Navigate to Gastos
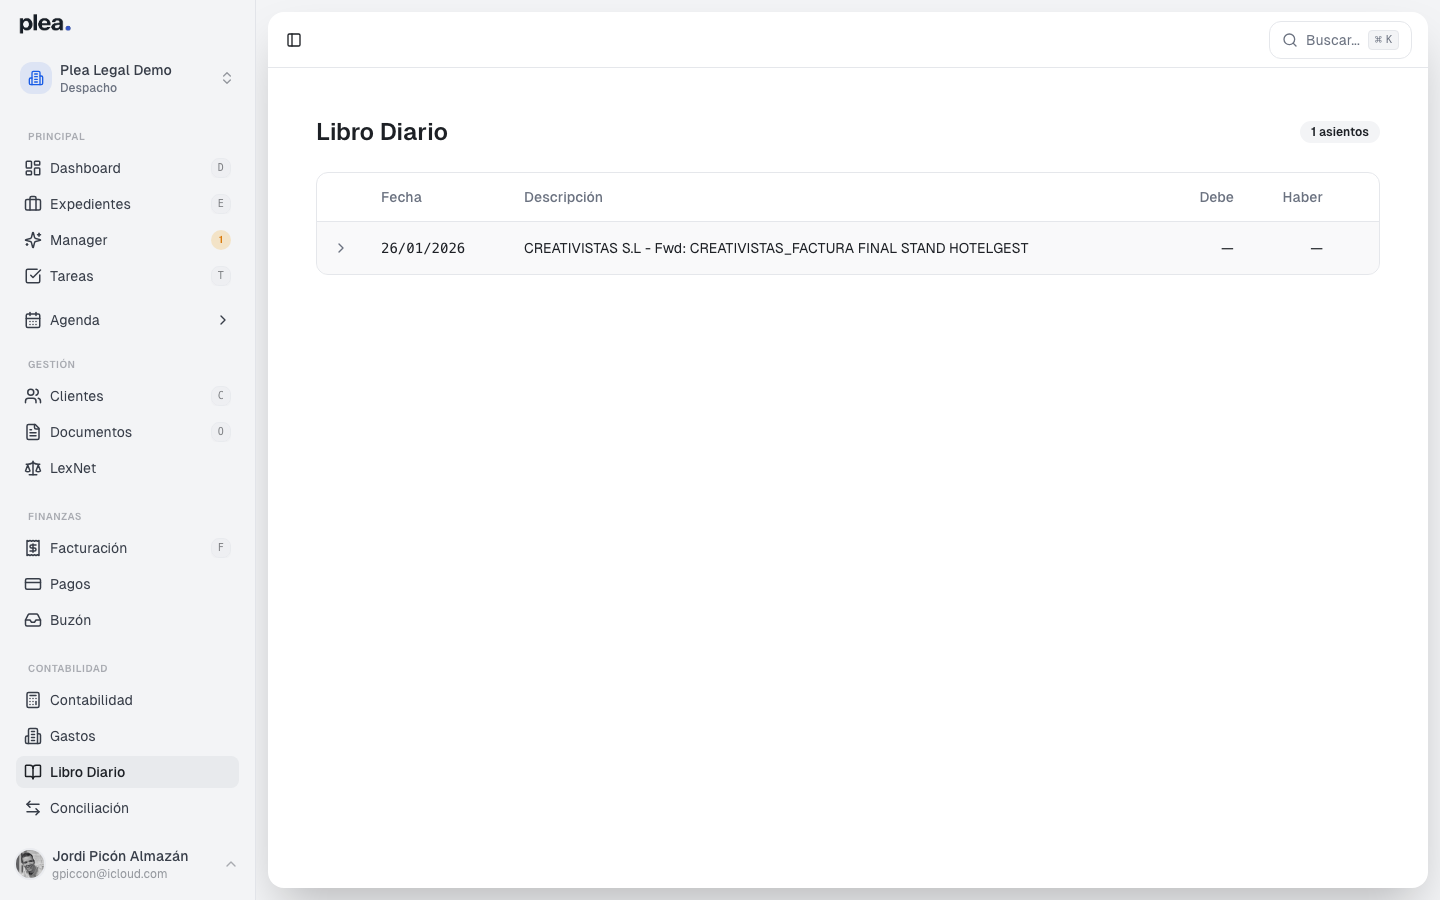This screenshot has width=1440, height=900. (x=128, y=736)
